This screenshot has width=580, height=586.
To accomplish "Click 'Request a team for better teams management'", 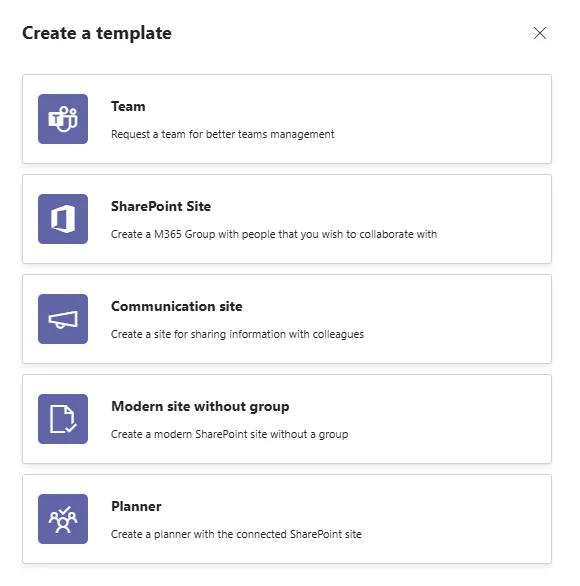I will [x=223, y=134].
